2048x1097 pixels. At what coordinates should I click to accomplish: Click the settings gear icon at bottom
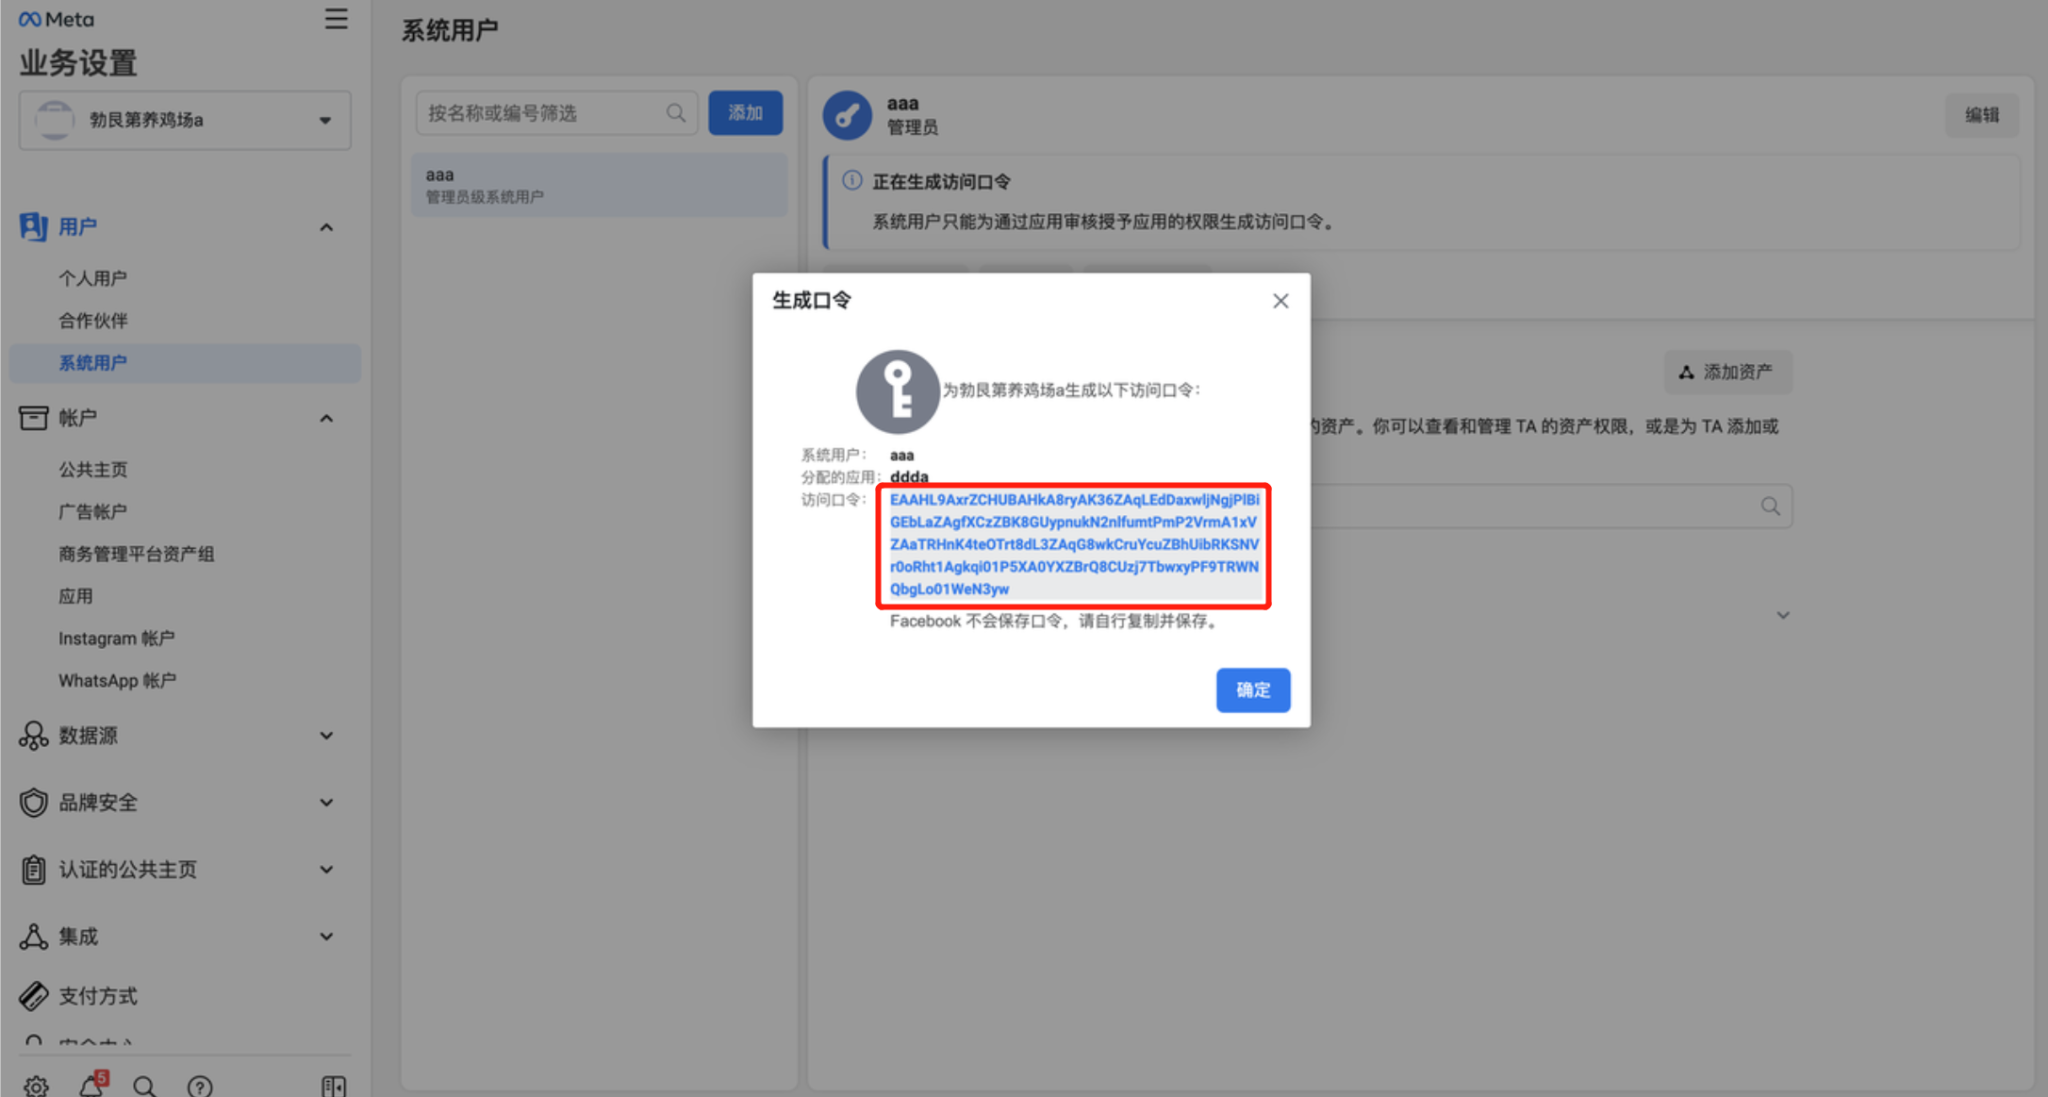[36, 1085]
